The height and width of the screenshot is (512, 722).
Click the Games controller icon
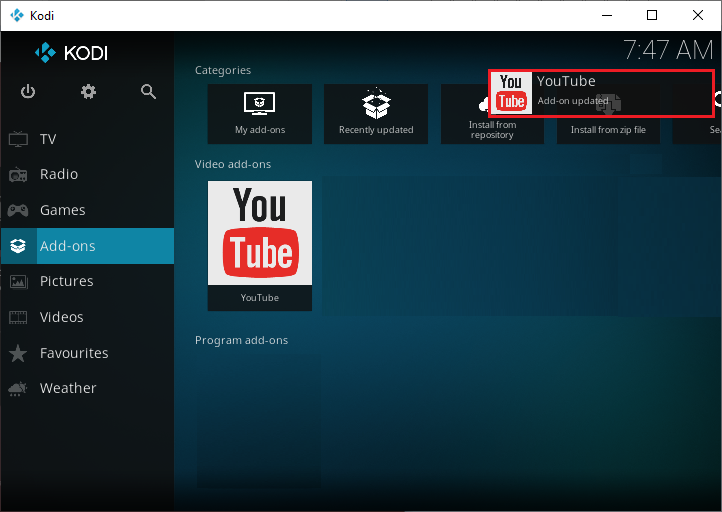tap(18, 210)
